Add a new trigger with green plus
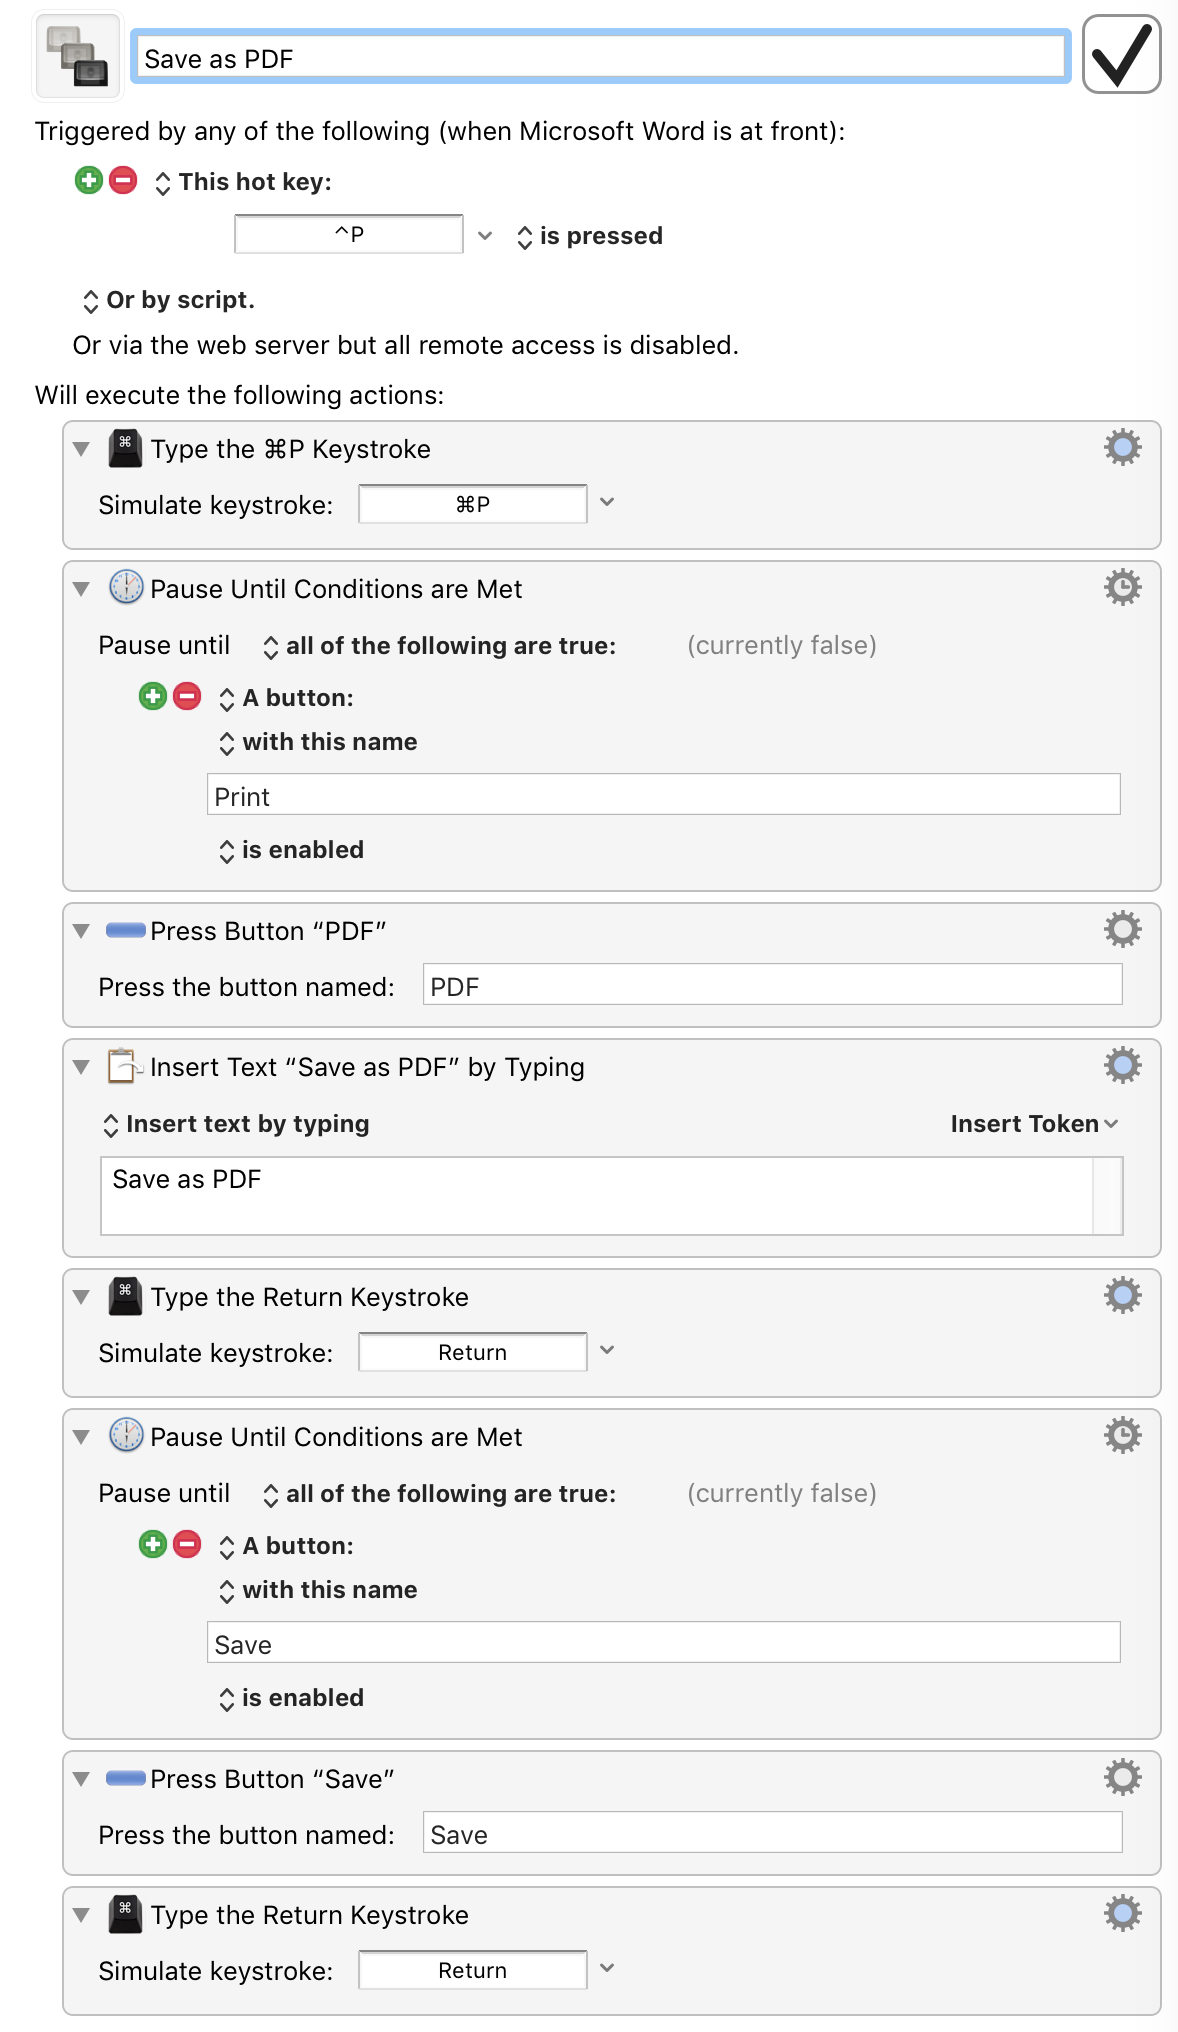The image size is (1178, 2032). click(x=89, y=180)
